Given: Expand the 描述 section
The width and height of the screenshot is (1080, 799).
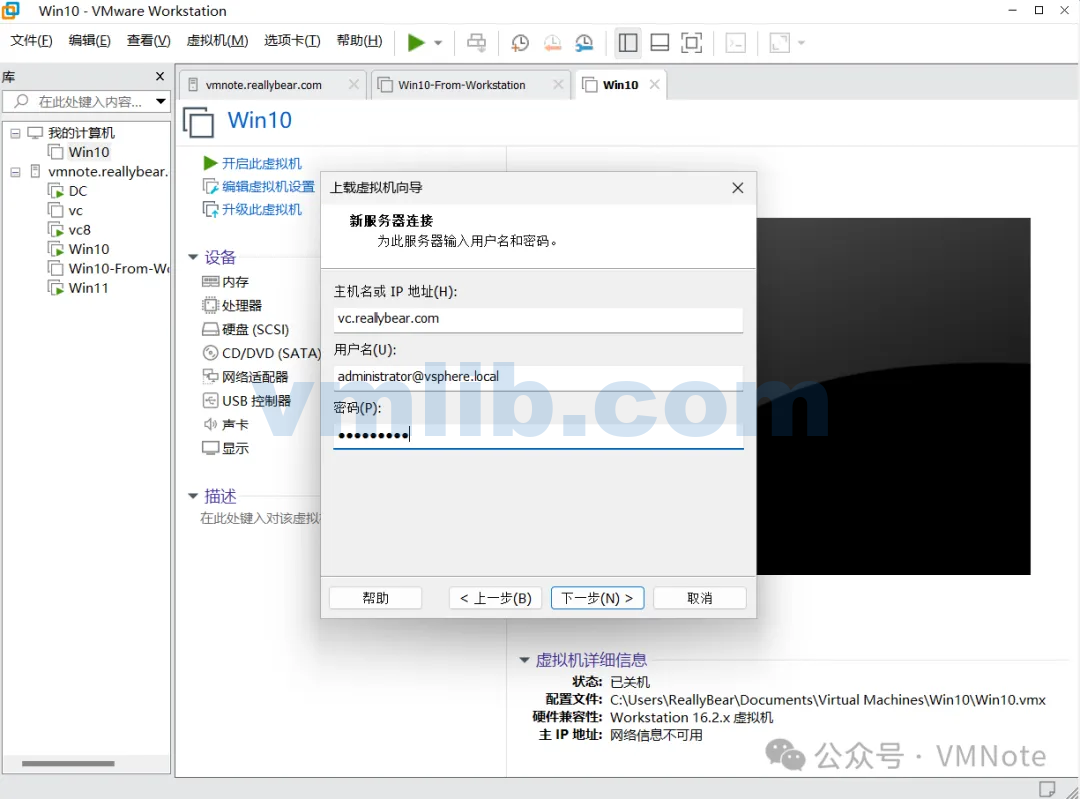Looking at the screenshot, I should pos(193,495).
